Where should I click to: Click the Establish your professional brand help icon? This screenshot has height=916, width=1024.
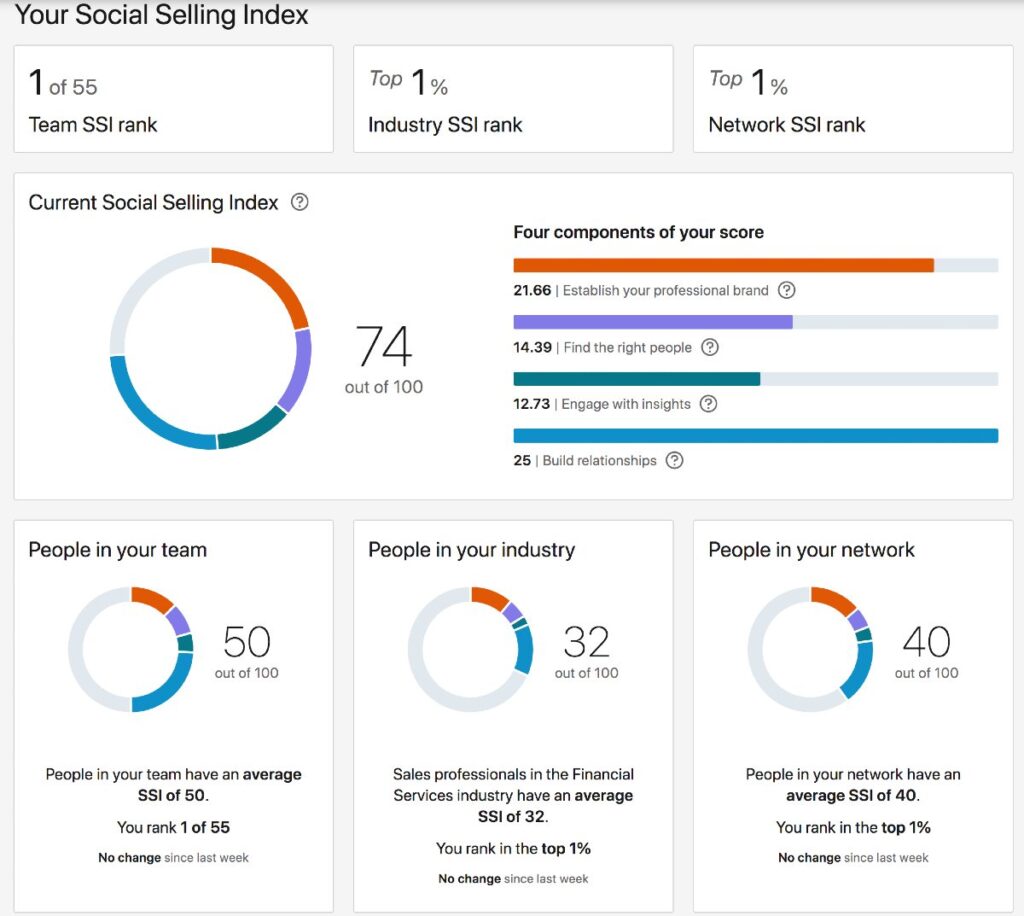[787, 290]
